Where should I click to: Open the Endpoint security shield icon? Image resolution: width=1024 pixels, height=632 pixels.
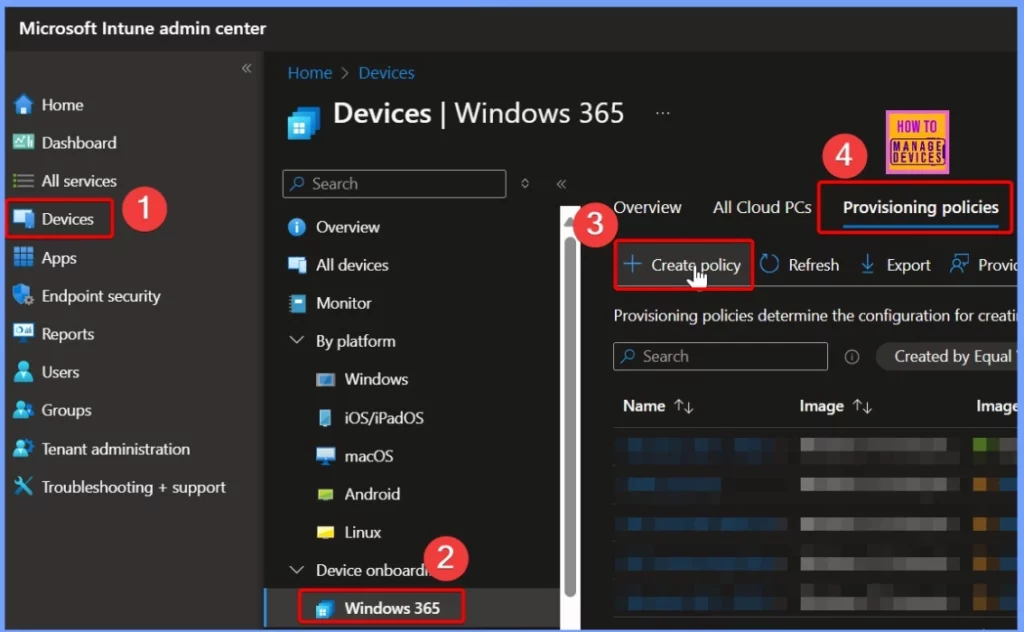point(24,295)
